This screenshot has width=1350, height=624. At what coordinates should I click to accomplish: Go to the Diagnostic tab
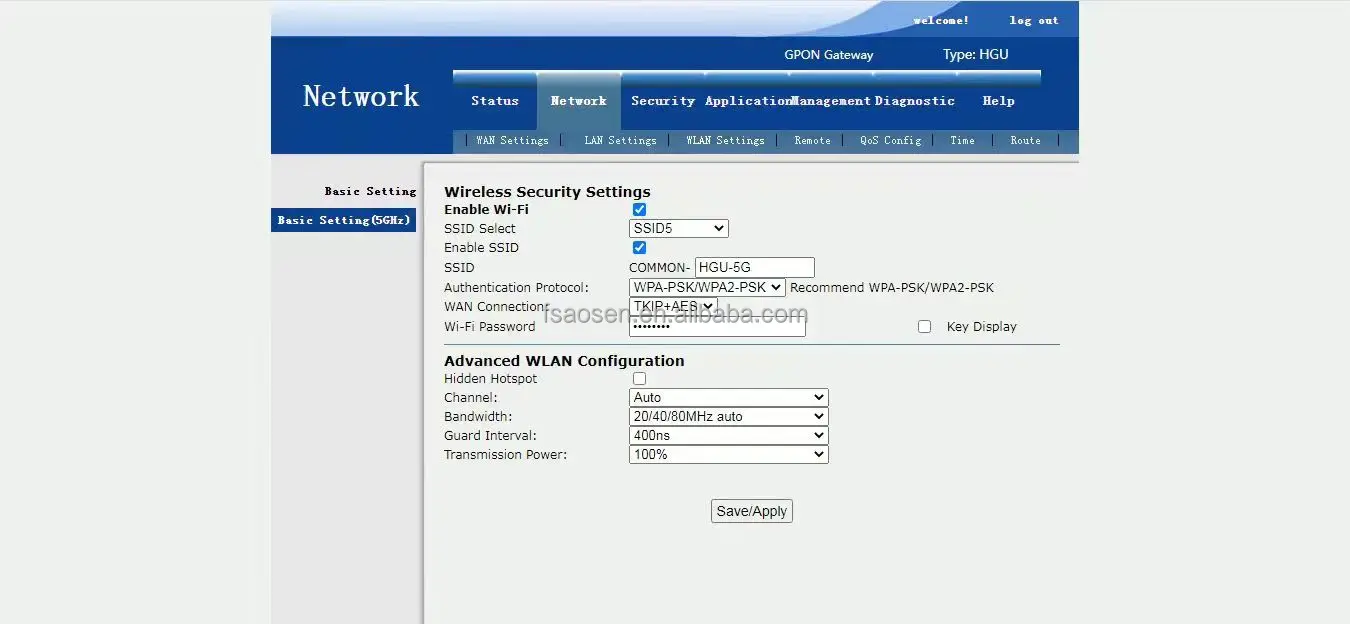click(914, 101)
